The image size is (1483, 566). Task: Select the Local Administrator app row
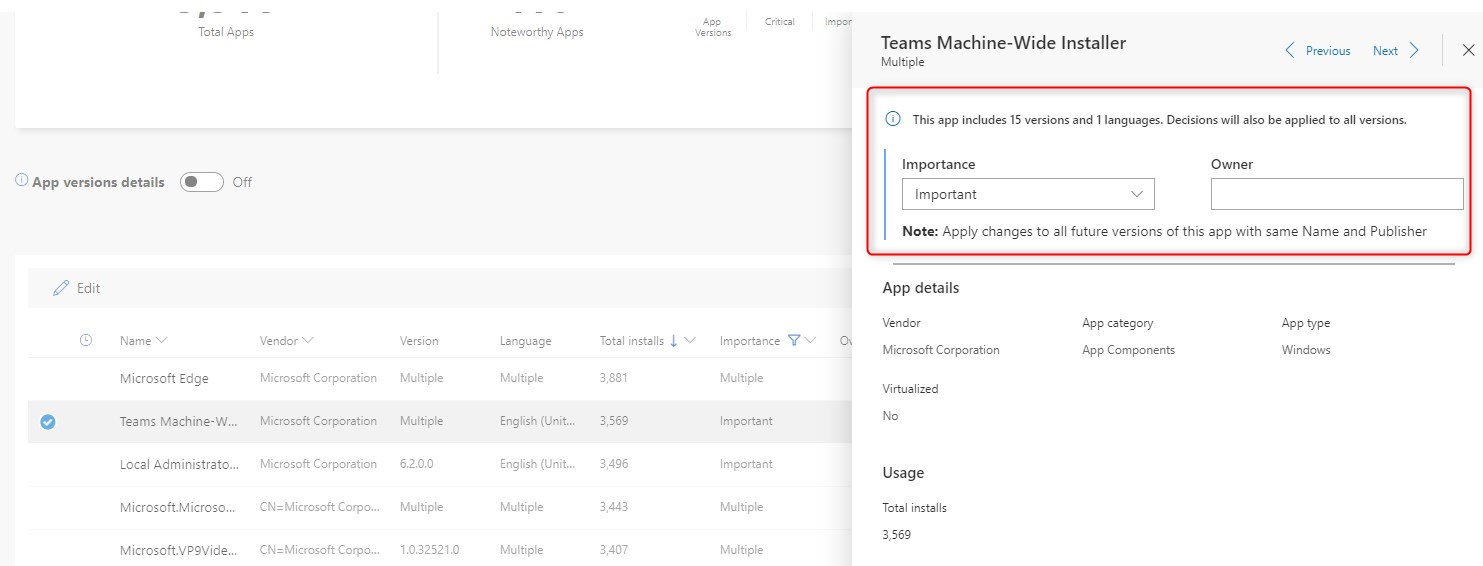[x=440, y=465]
